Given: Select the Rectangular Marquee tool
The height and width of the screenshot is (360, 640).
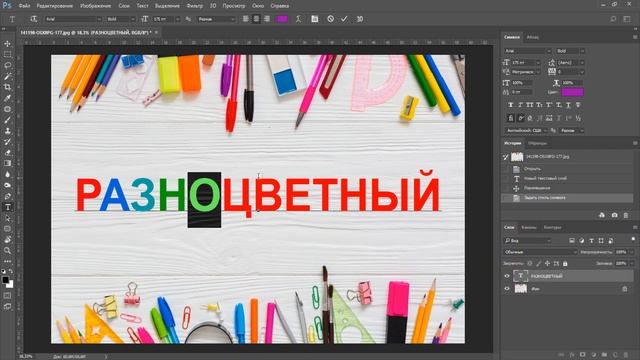Looking at the screenshot, I should (8, 54).
